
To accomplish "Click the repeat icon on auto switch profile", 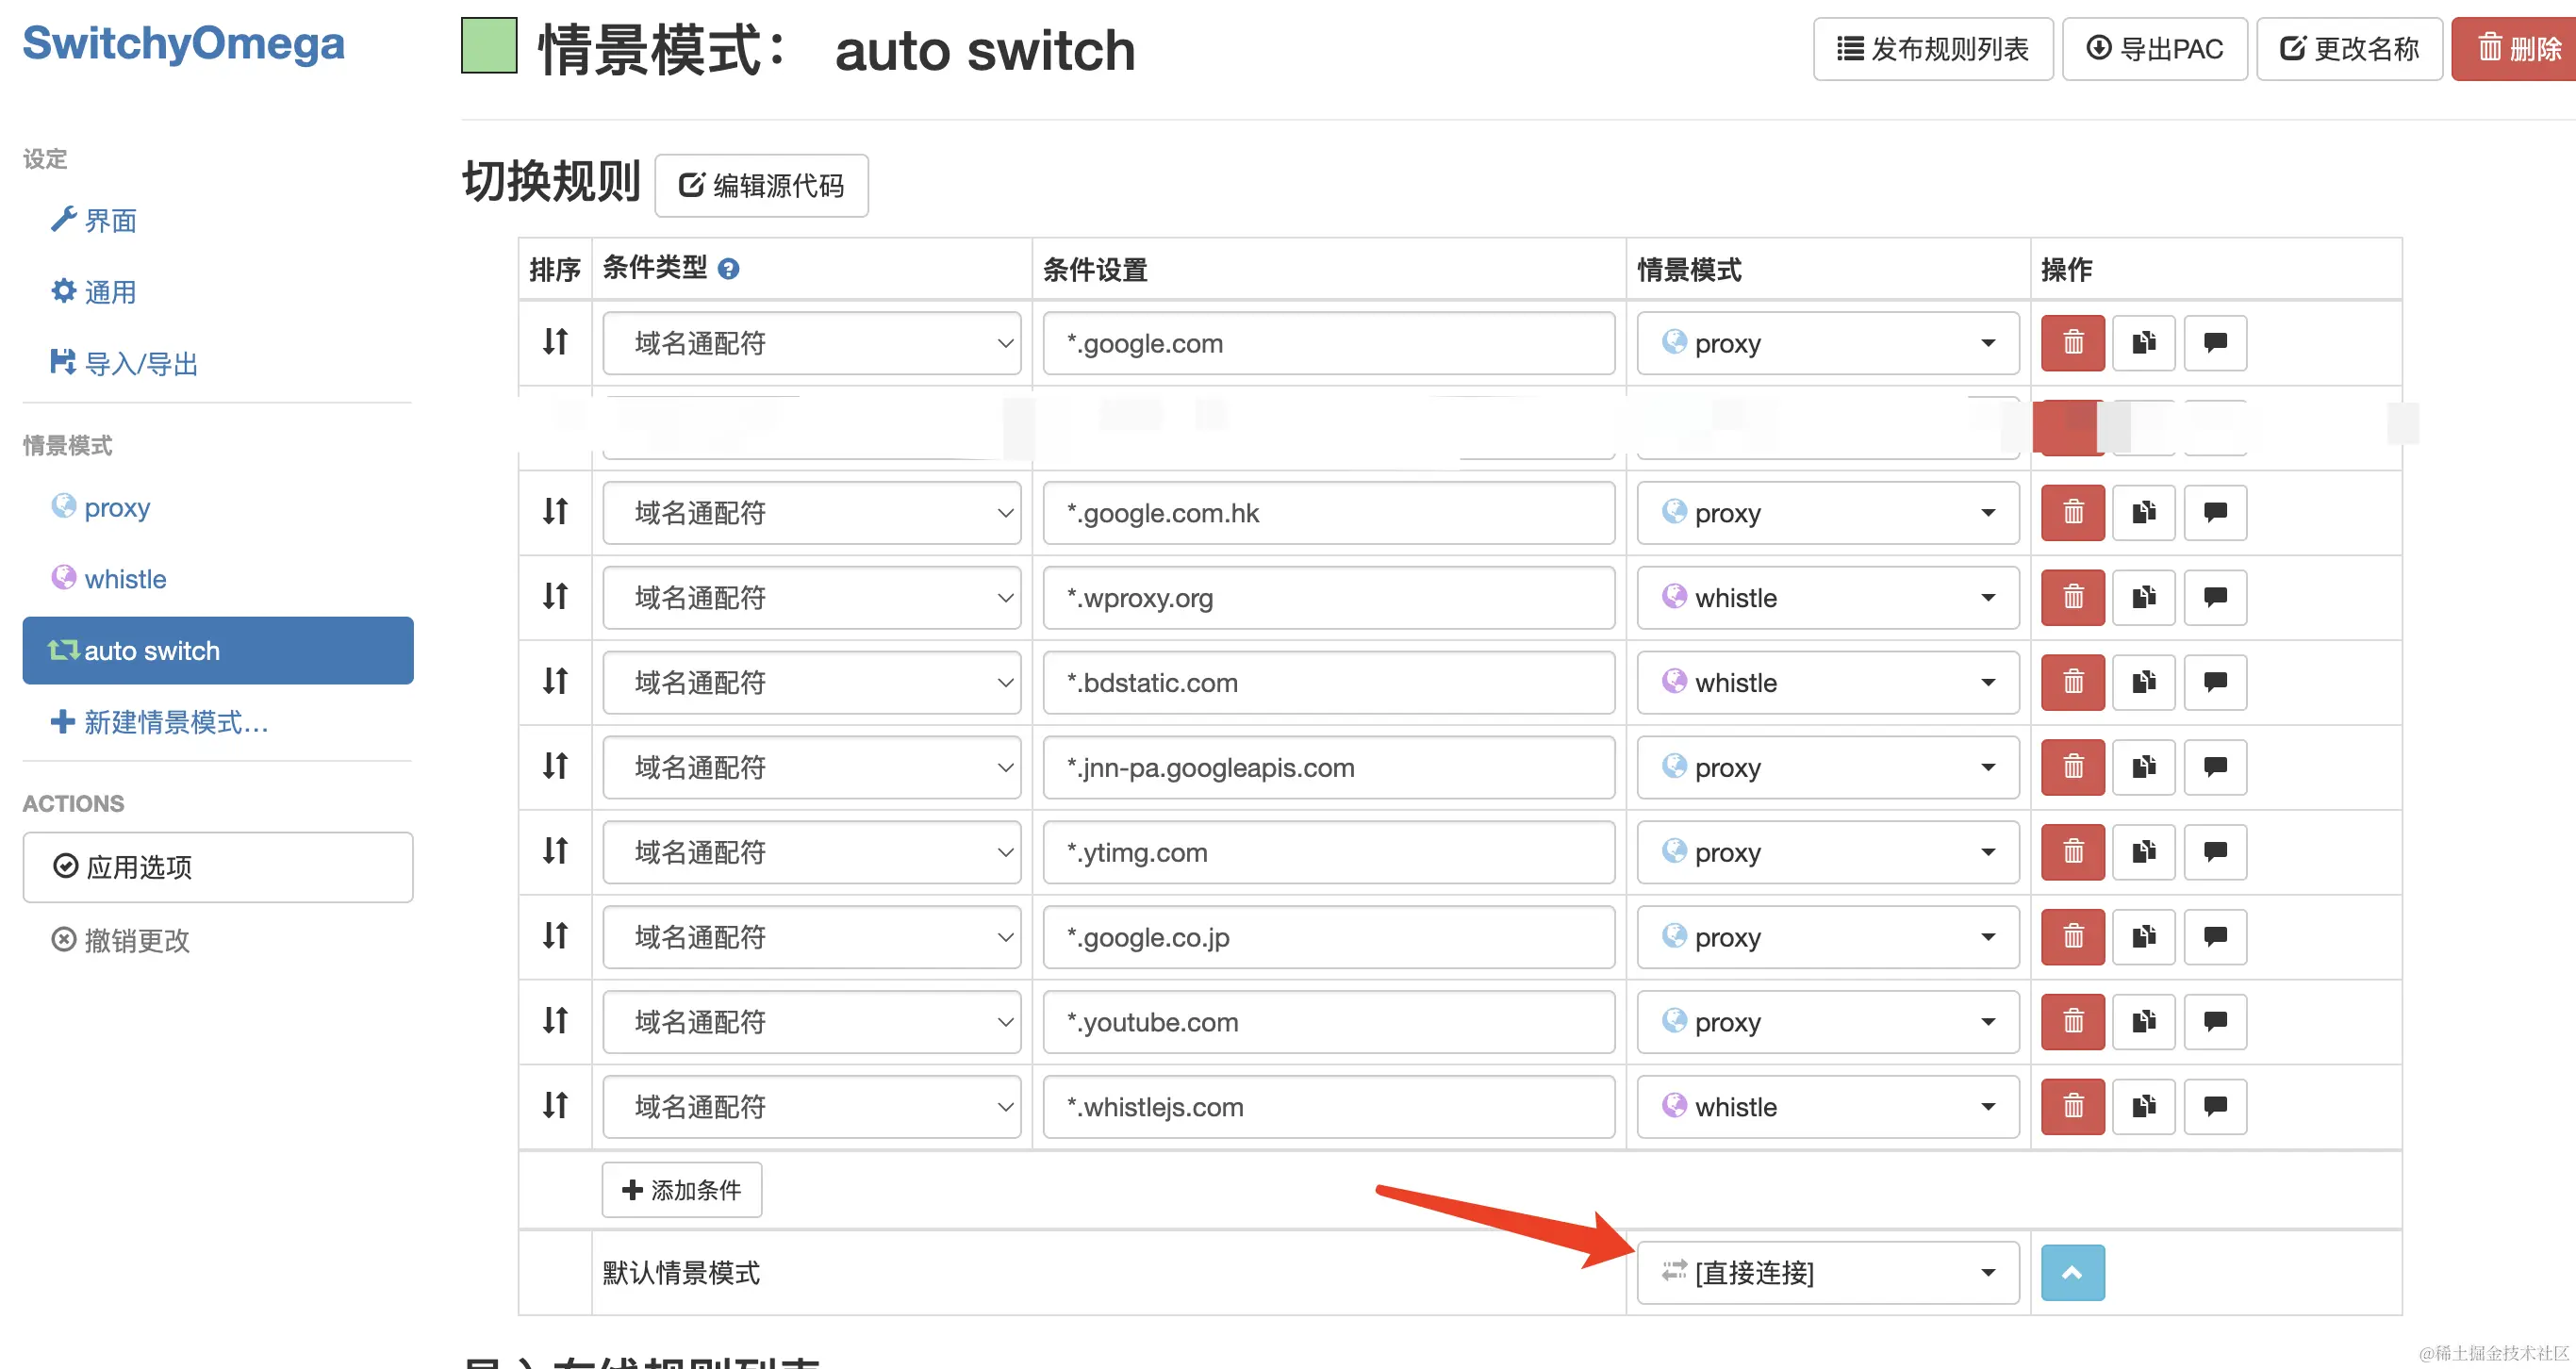I will tap(63, 650).
